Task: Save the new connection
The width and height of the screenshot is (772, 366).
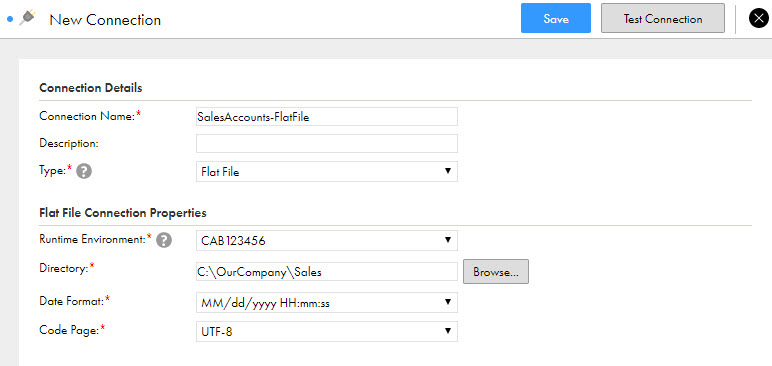Action: [x=556, y=19]
